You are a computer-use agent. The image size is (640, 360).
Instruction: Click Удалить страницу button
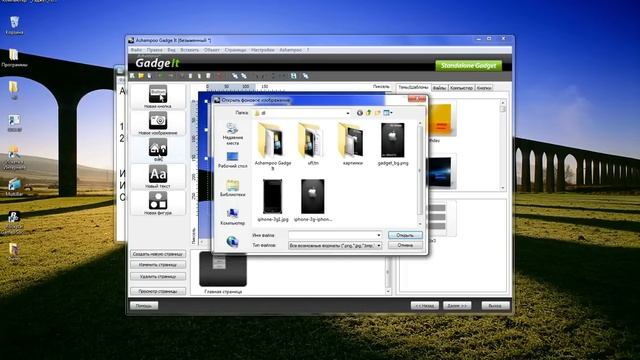pos(158,276)
